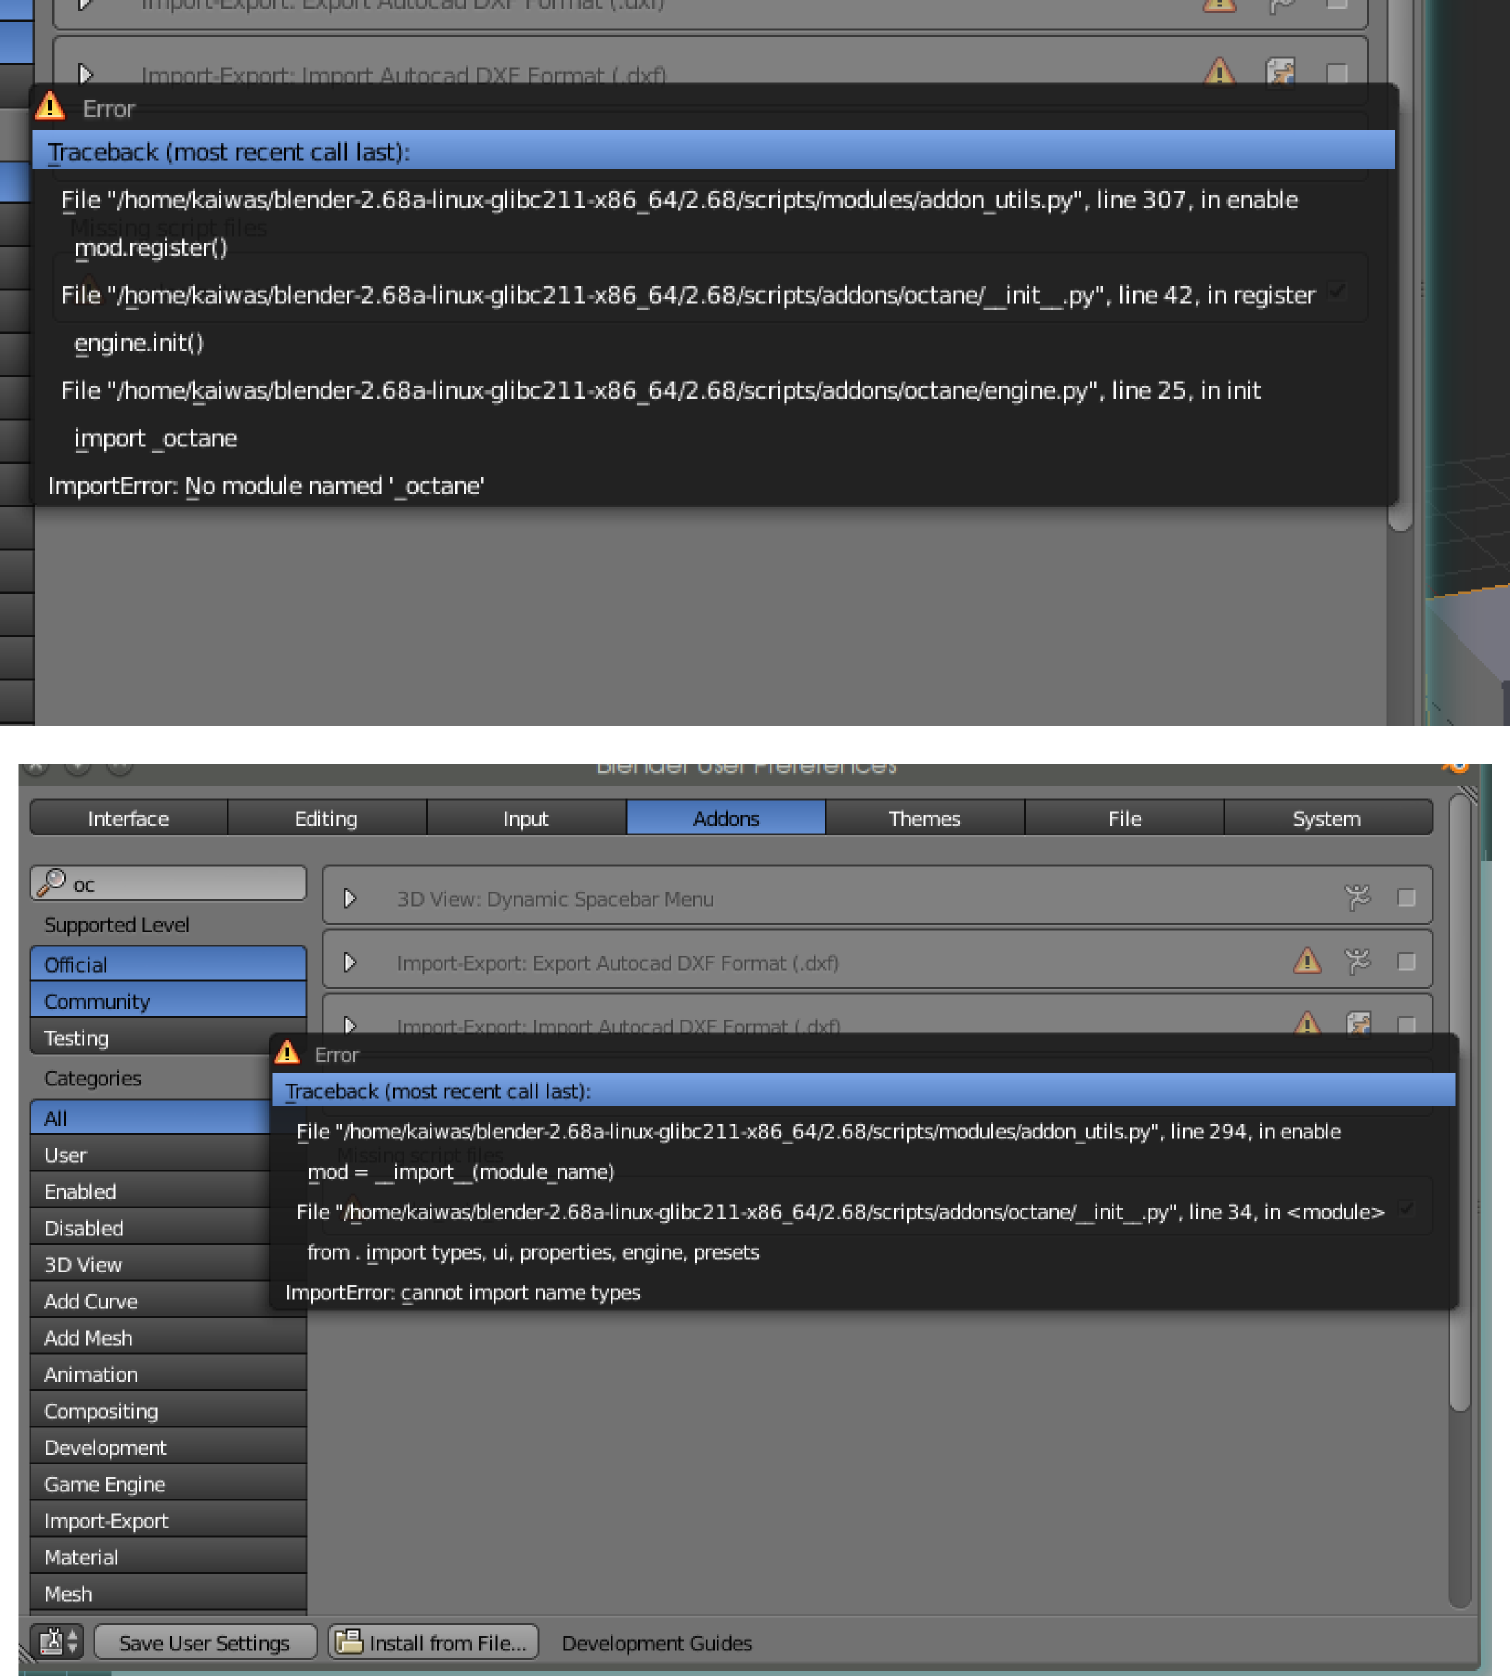Pick the Game Engine category
This screenshot has height=1676, width=1510.
click(168, 1484)
